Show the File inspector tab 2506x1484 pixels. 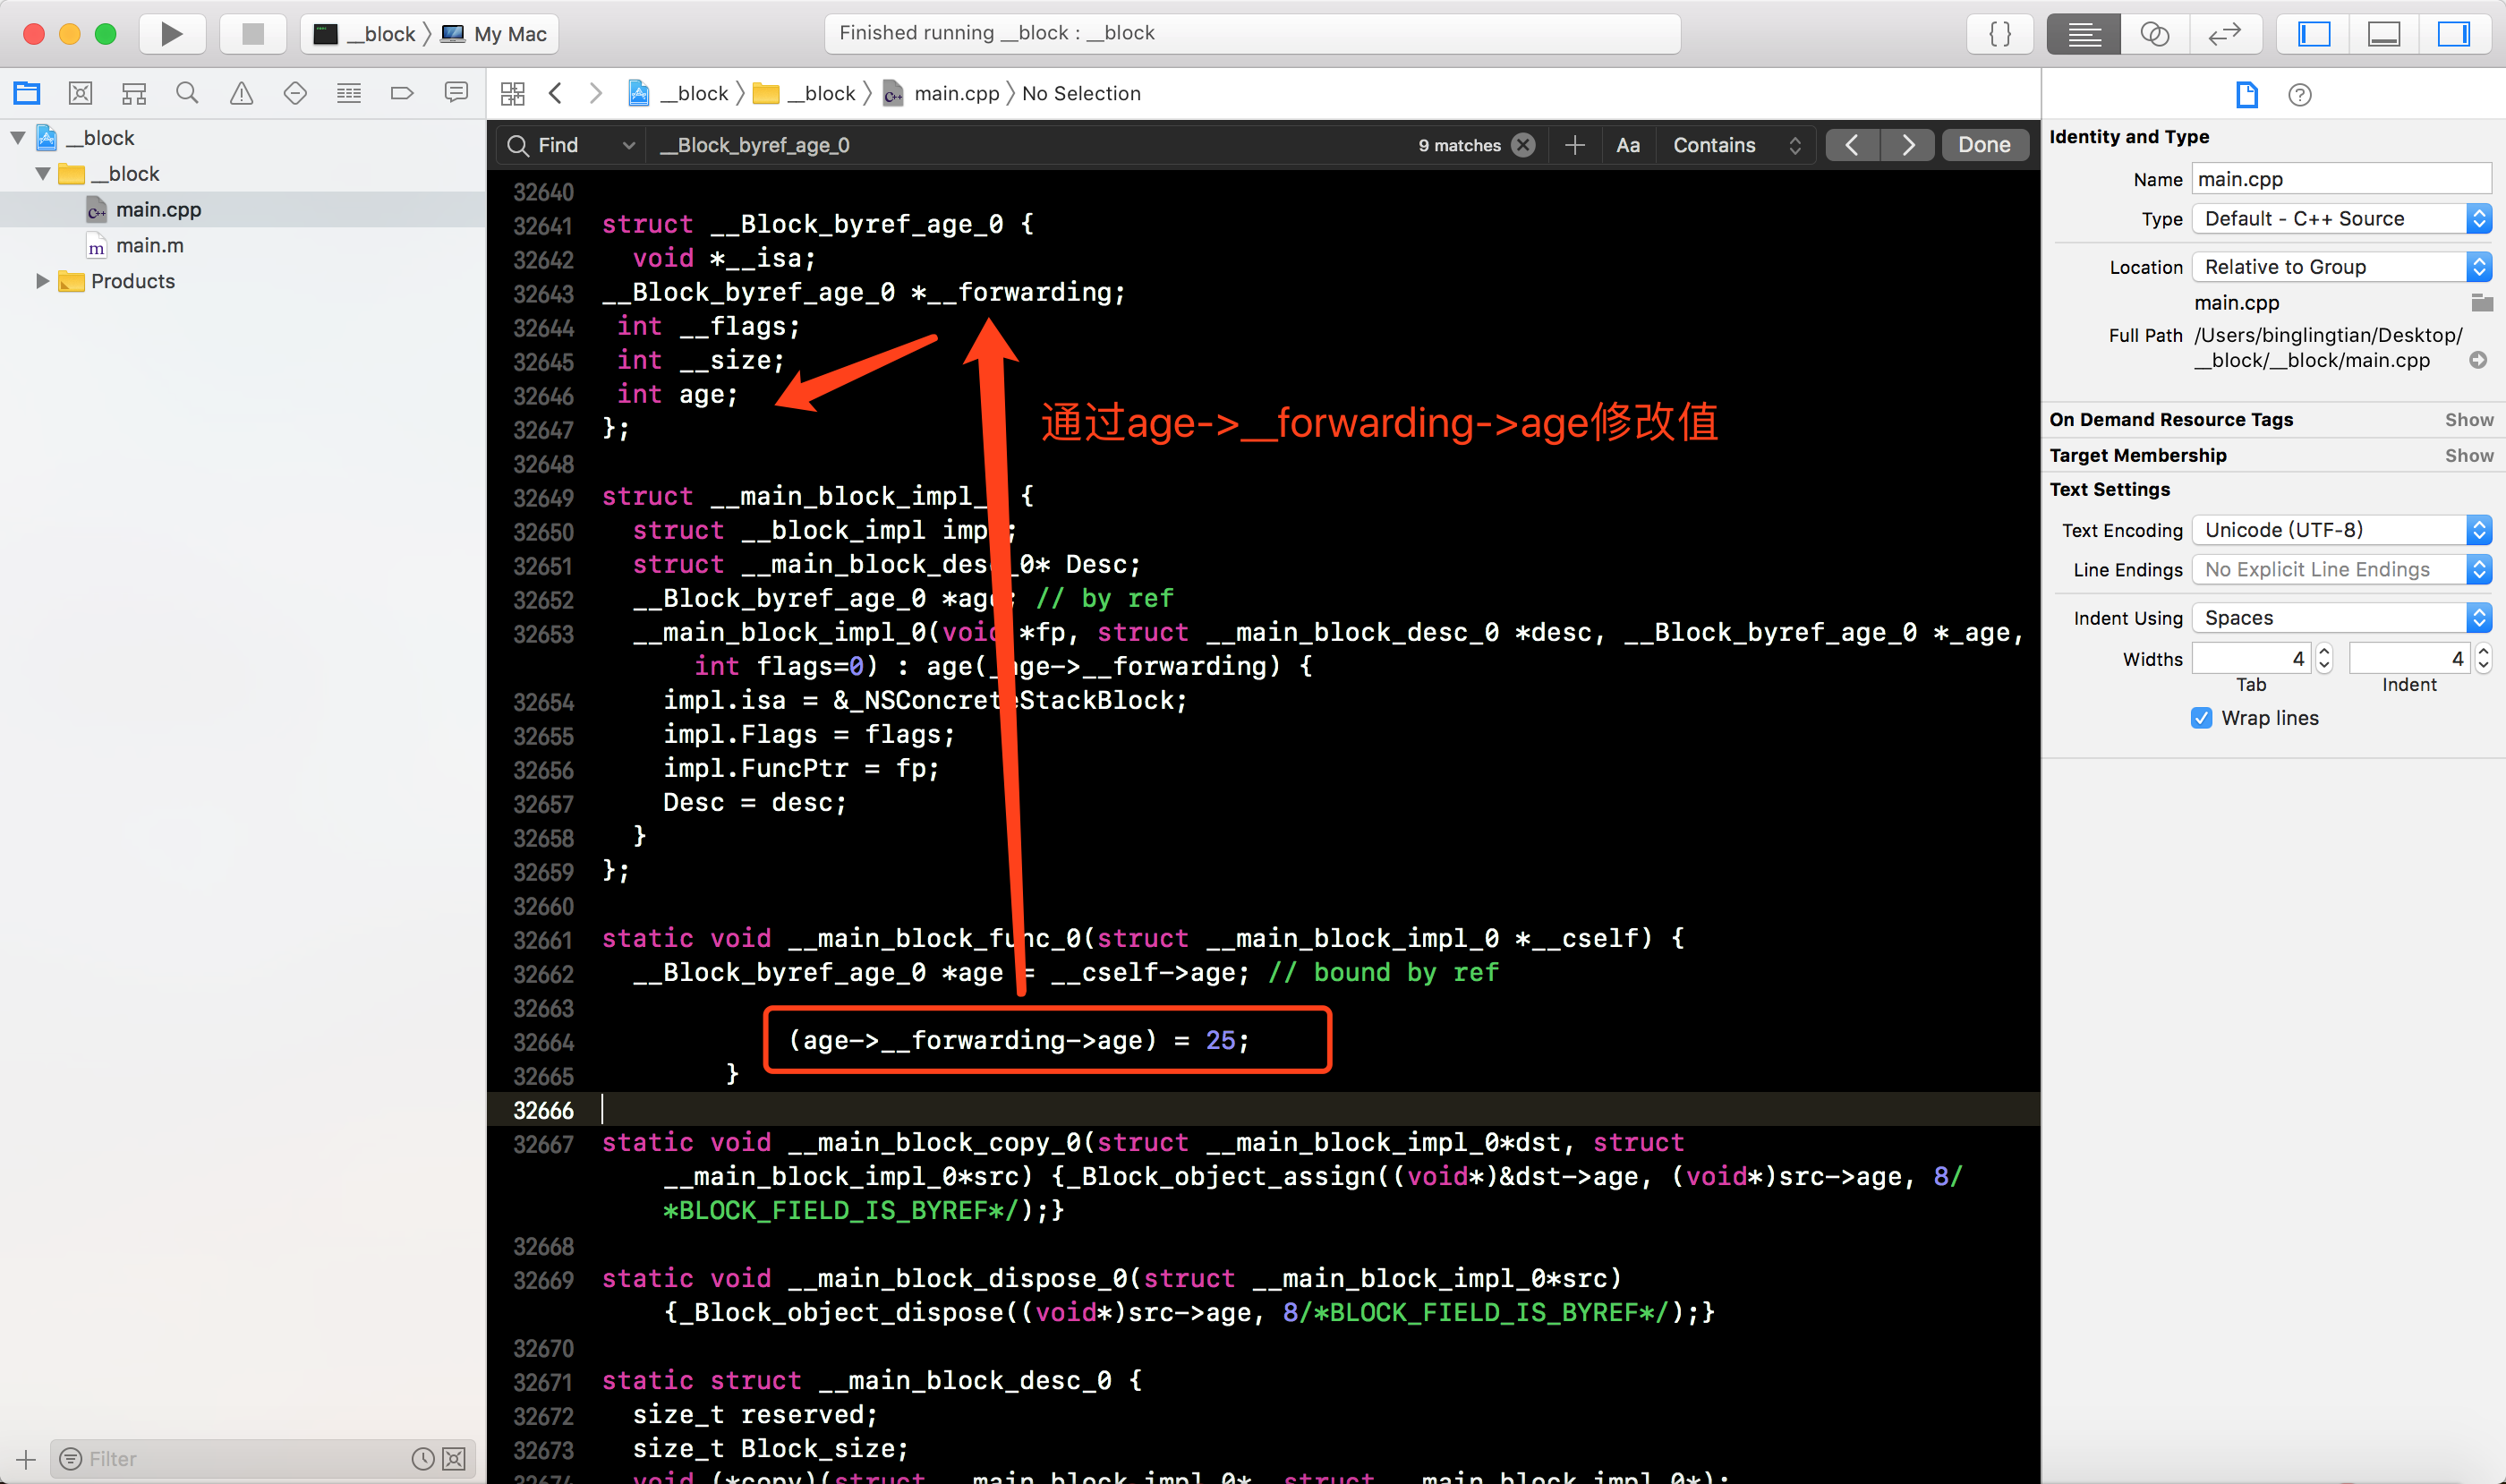2246,95
